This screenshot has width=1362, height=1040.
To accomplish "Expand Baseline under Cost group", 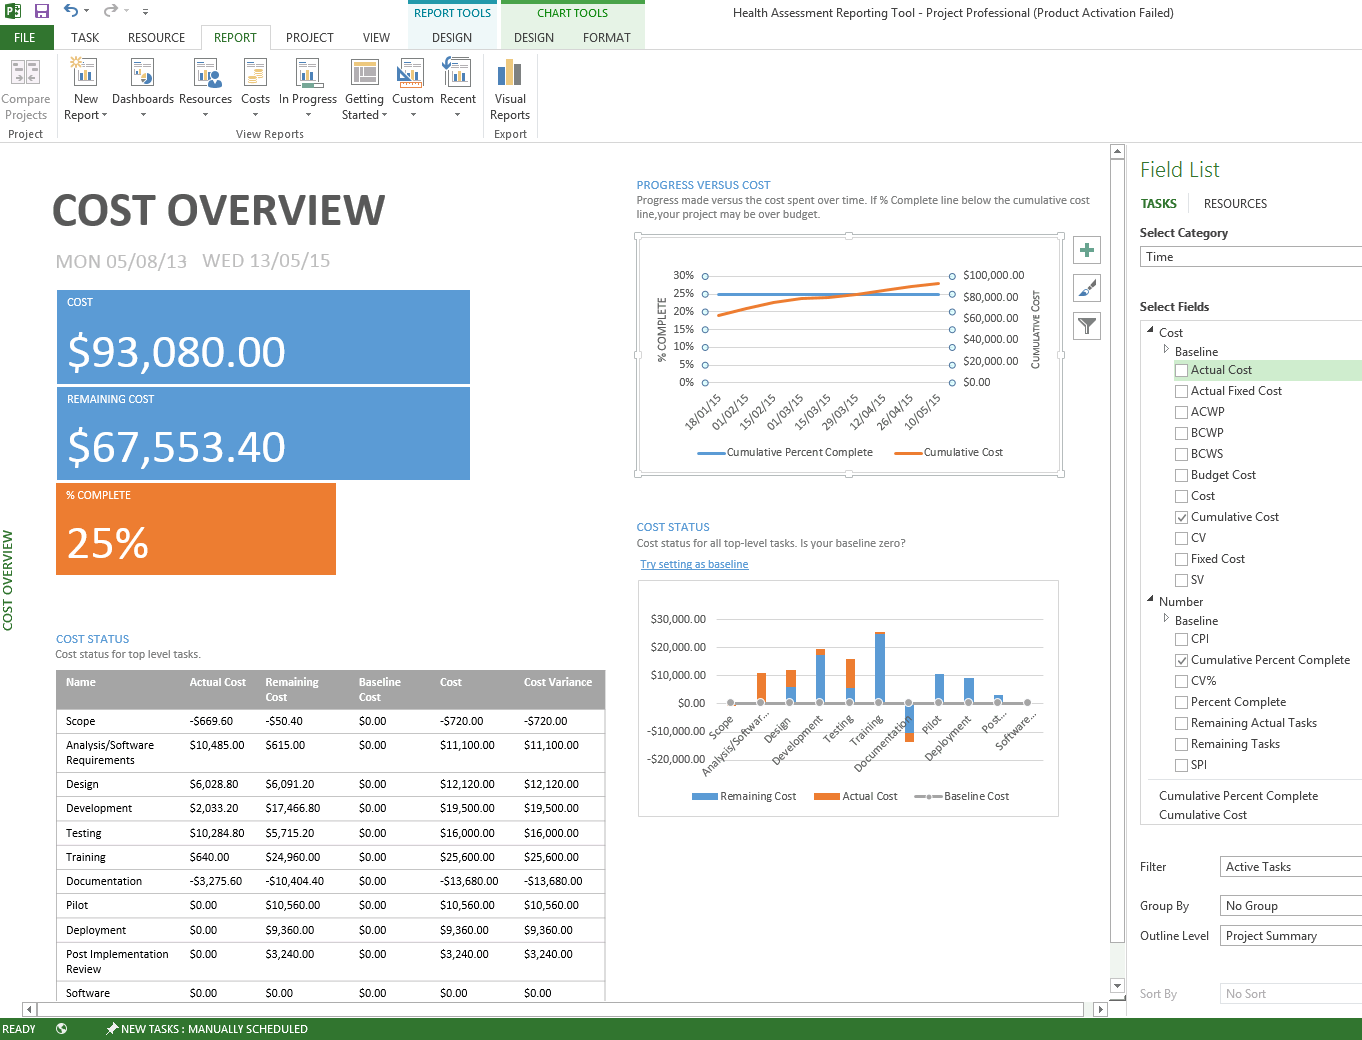I will pos(1166,350).
